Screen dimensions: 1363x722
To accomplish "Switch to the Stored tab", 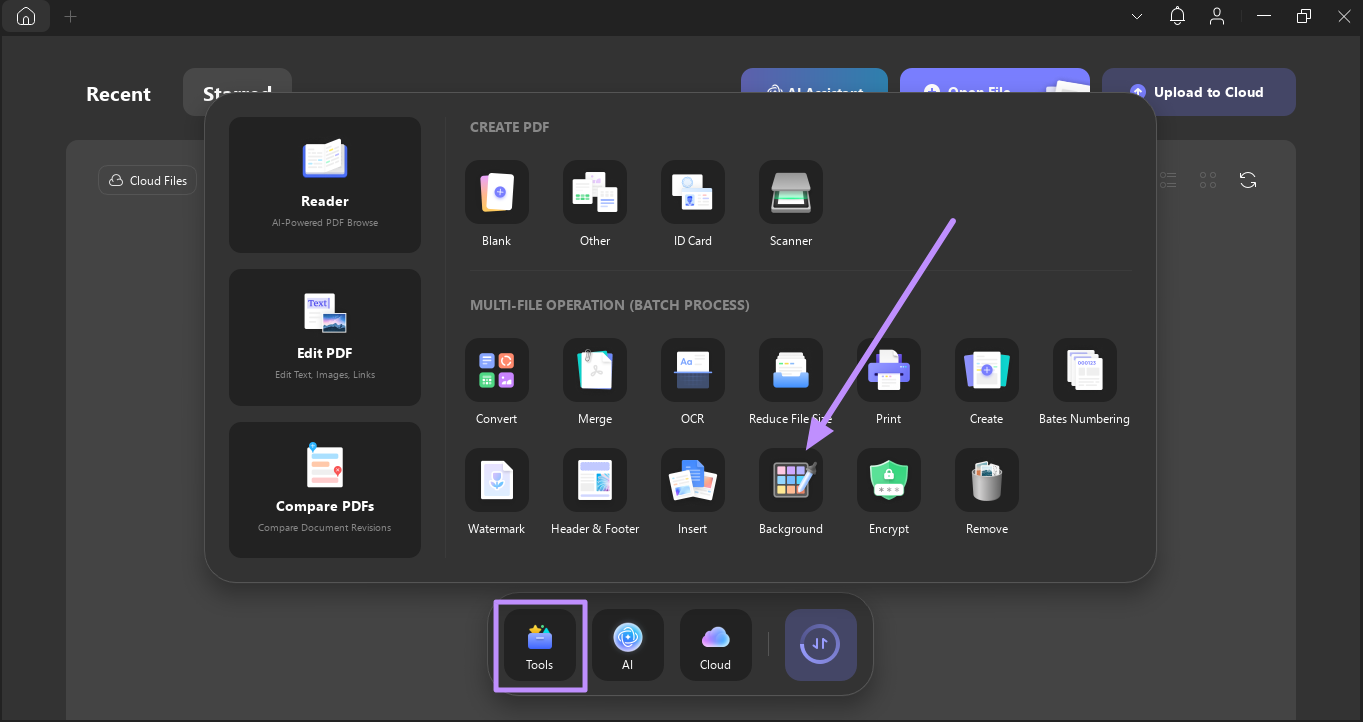I will point(237,88).
